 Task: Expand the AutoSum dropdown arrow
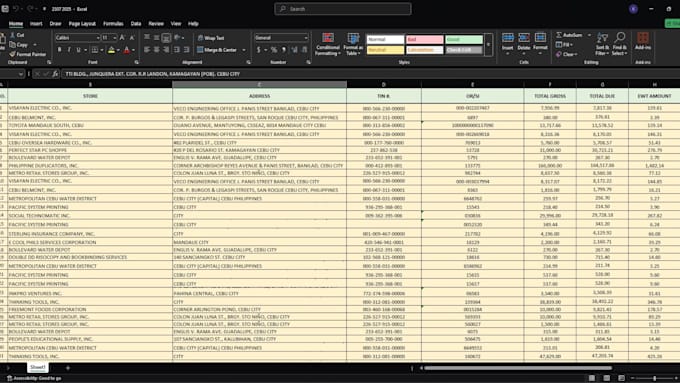click(589, 35)
